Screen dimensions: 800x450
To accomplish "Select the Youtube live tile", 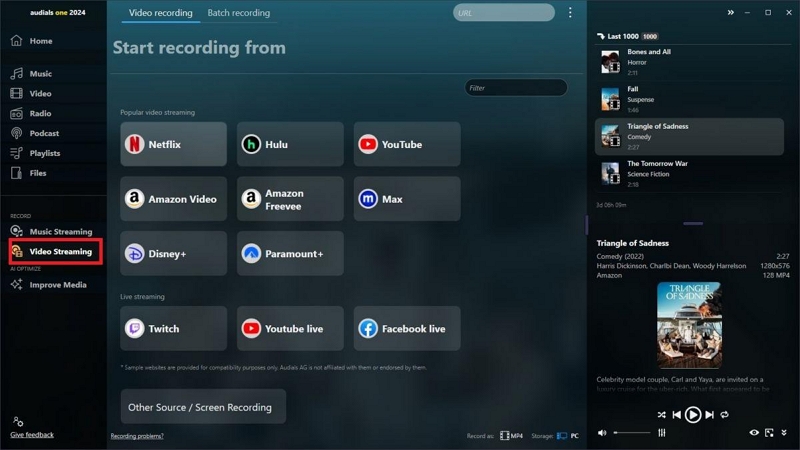I will pyautogui.click(x=290, y=329).
